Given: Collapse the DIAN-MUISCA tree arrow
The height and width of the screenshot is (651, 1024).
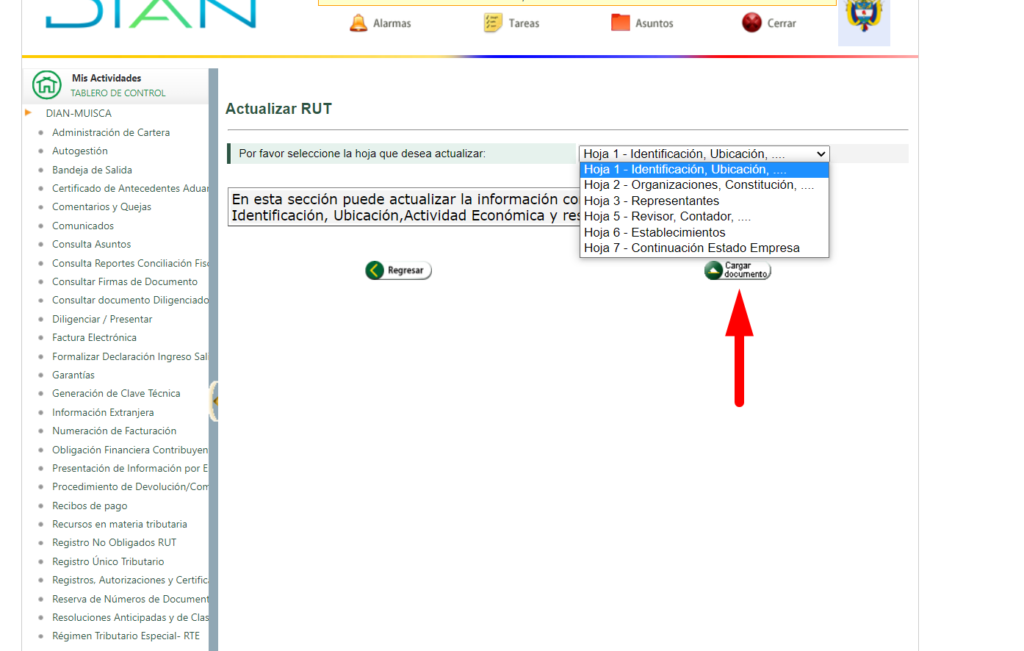Looking at the screenshot, I should click(x=29, y=113).
